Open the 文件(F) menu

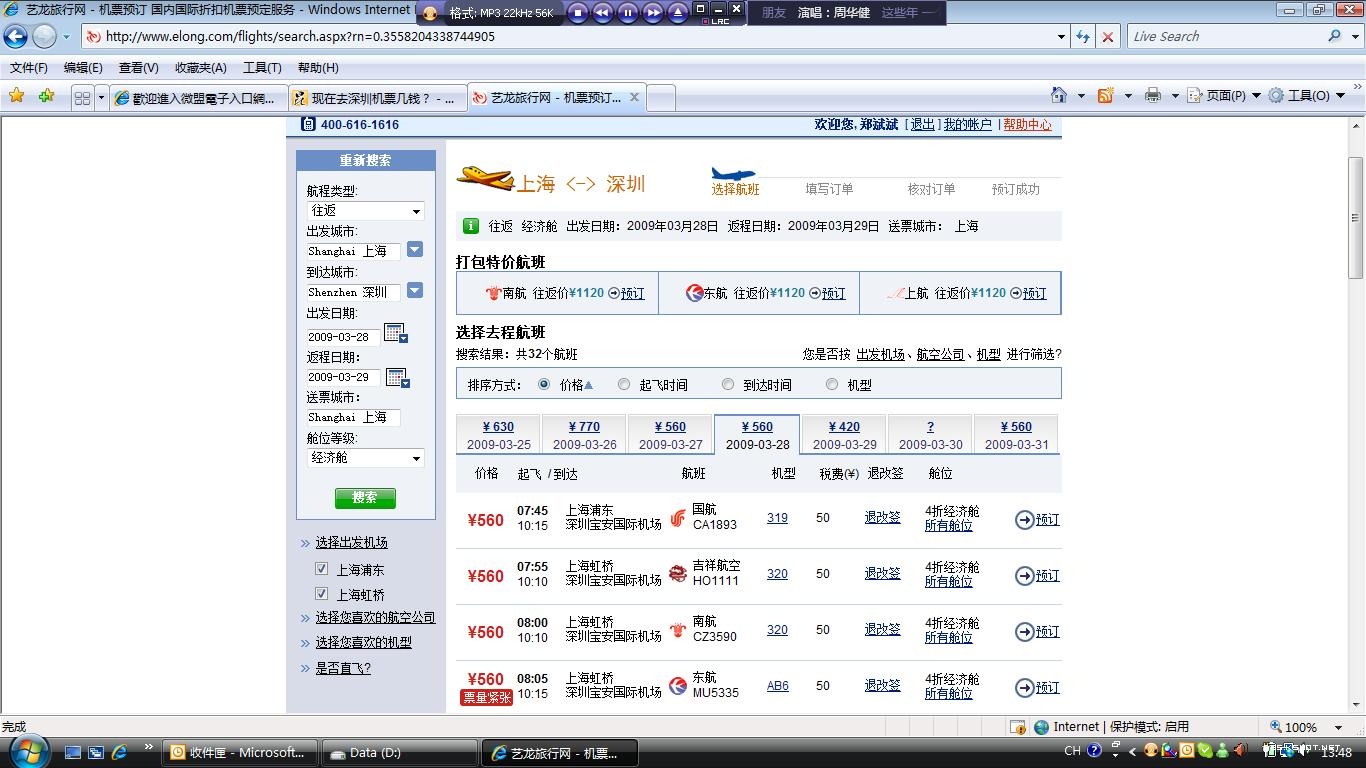tap(29, 68)
